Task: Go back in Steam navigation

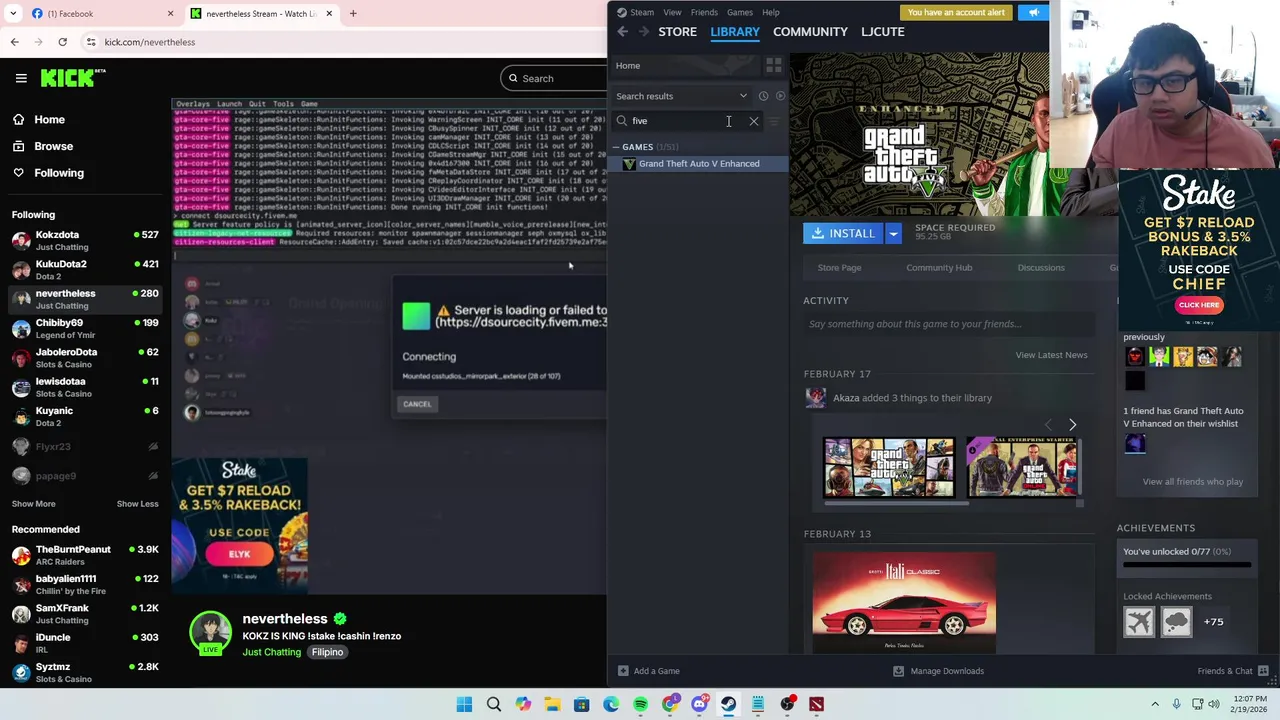Action: (622, 32)
